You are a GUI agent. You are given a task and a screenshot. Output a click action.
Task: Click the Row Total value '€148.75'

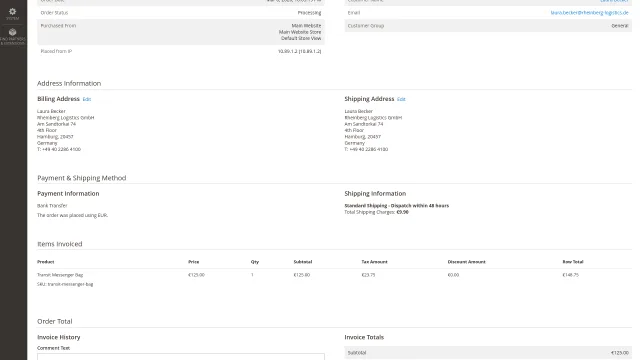(x=570, y=275)
